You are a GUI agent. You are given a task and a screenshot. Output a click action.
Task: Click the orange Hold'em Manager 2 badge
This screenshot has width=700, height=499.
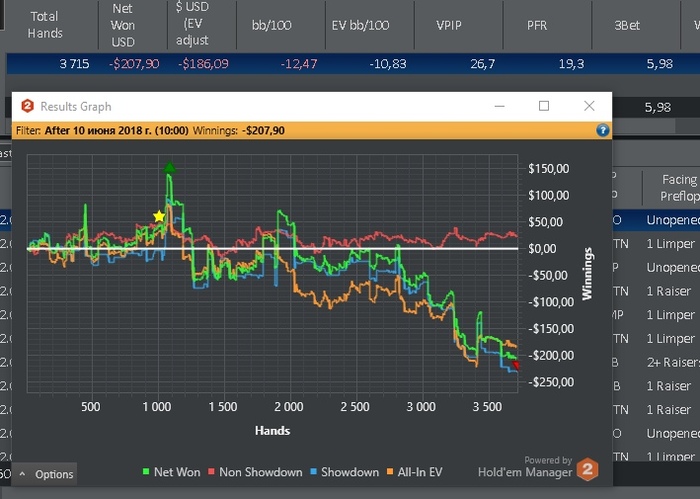(588, 469)
